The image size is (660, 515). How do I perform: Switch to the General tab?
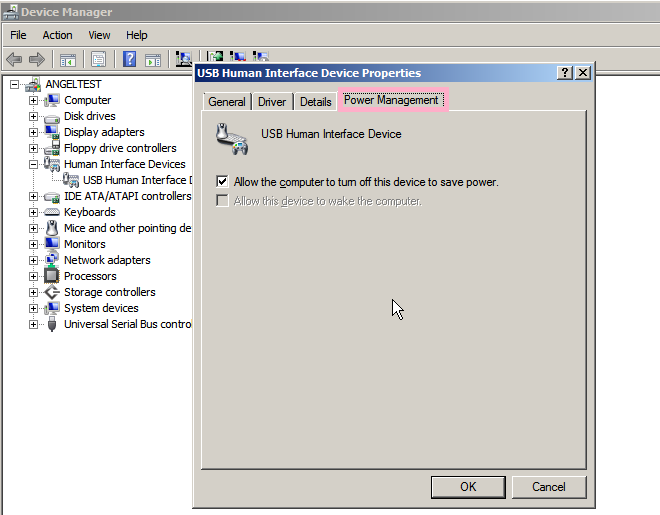pos(227,102)
